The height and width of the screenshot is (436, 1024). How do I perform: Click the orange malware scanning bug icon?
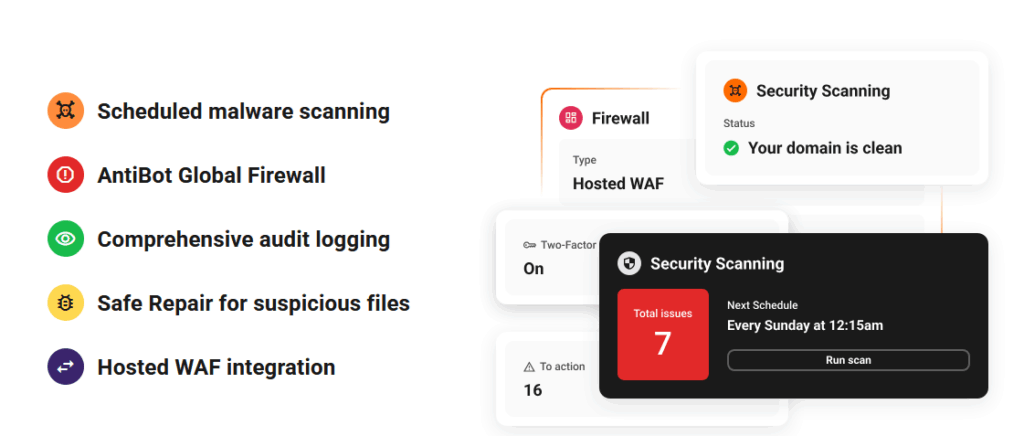click(65, 110)
